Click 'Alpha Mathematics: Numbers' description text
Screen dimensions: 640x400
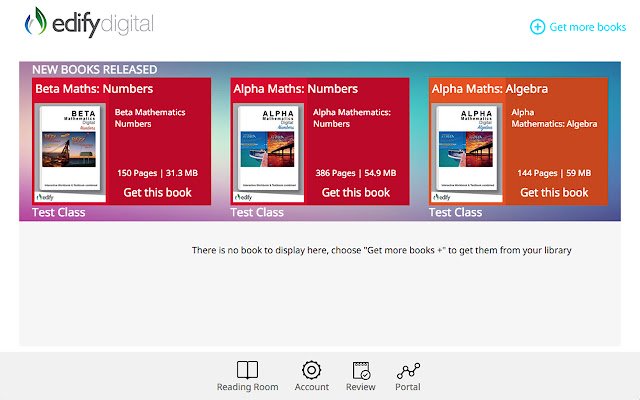click(x=352, y=118)
